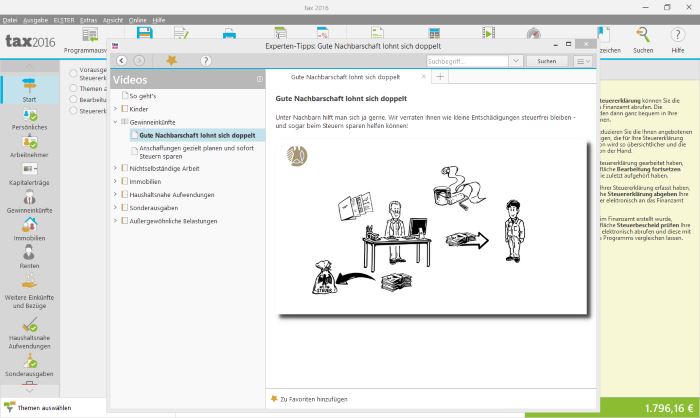700x418 pixels.
Task: Open Kapitalerträge section in sidebar
Action: coord(29,175)
